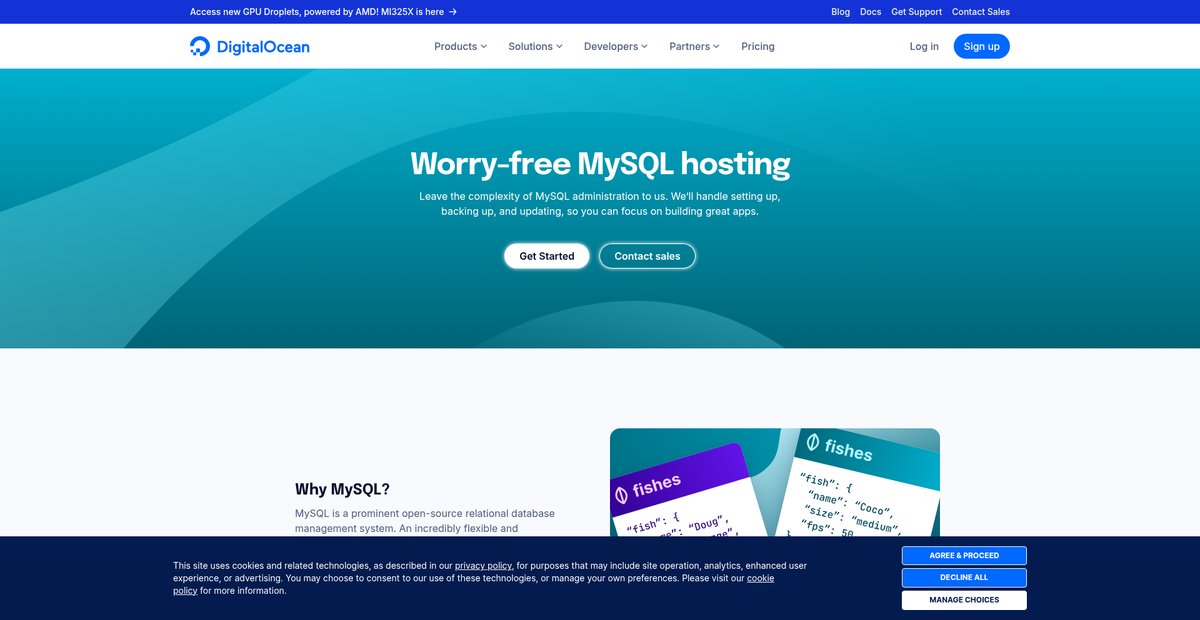
Task: Click the Get Started button
Action: coord(547,256)
